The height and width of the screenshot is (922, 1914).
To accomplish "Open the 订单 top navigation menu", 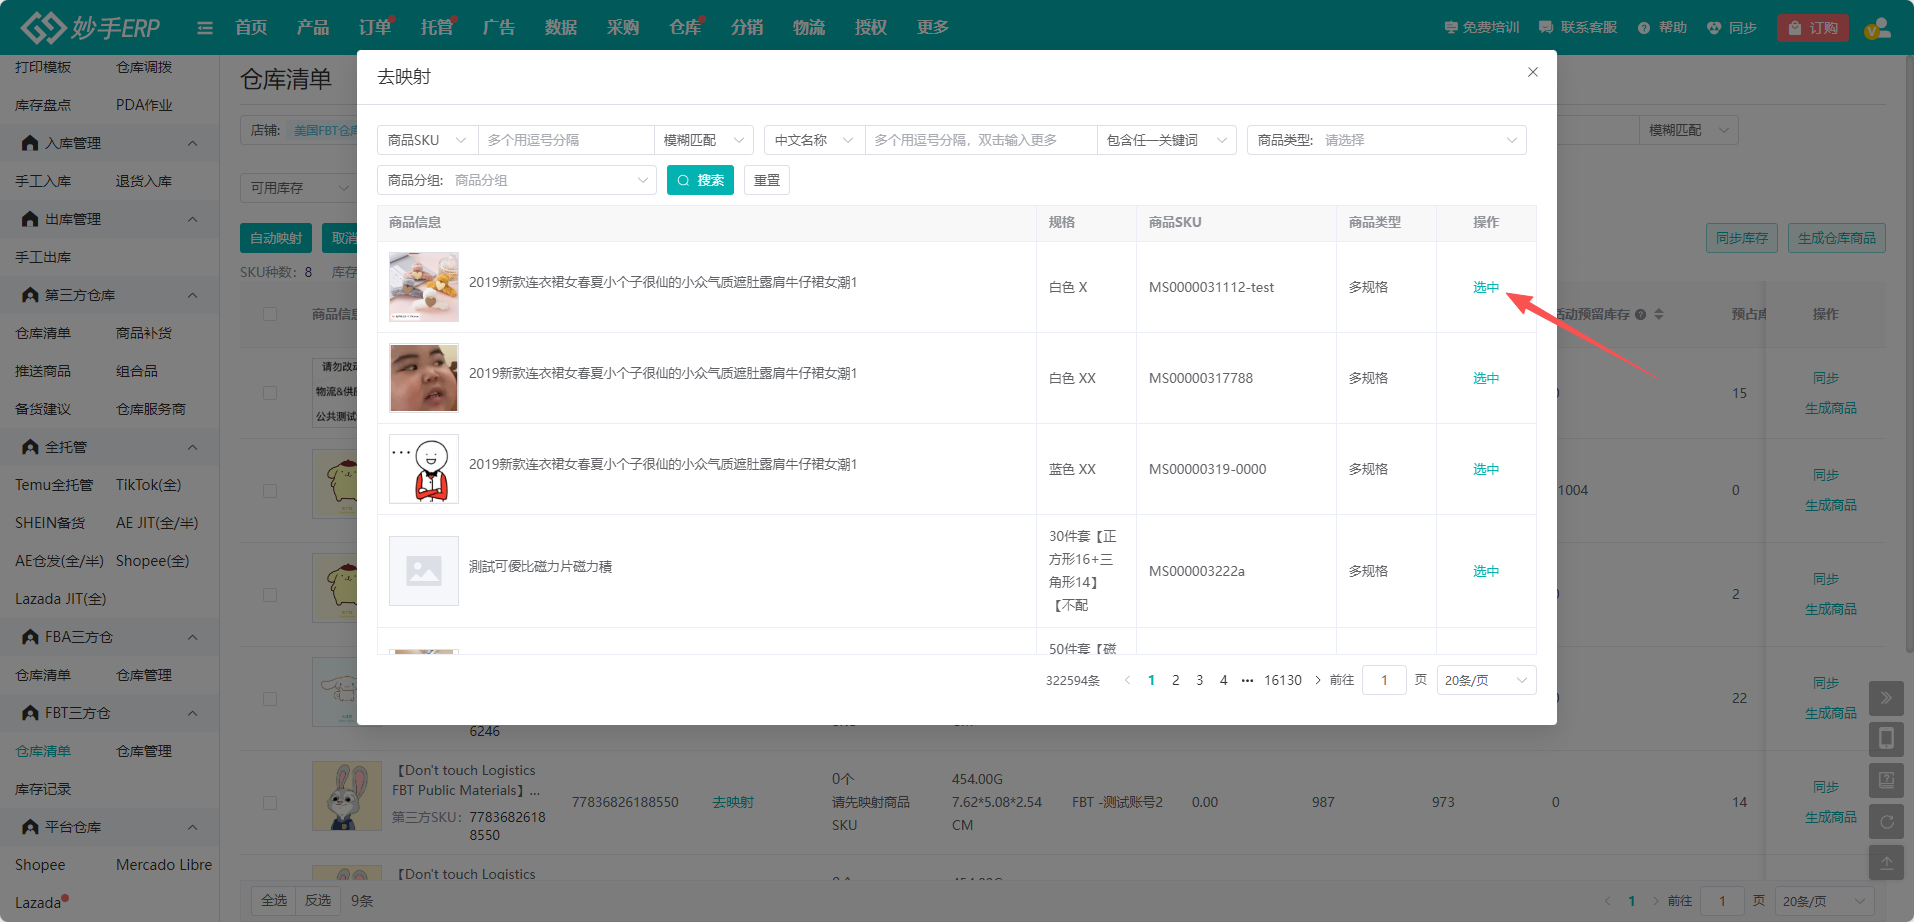I will point(375,28).
